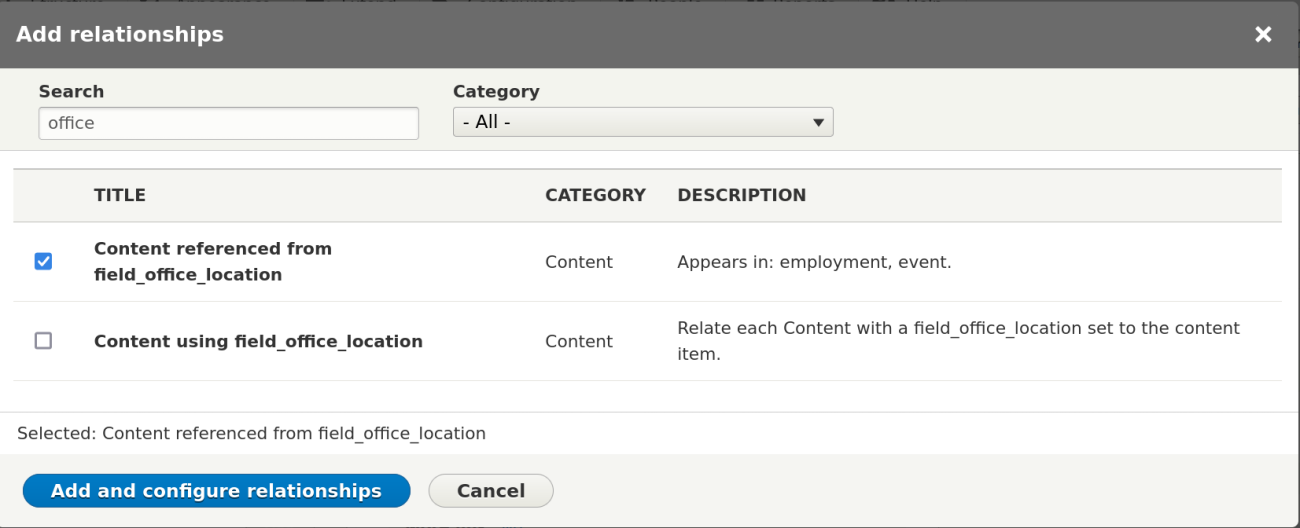The height and width of the screenshot is (528, 1300).
Task: Click the DESCRIPTION column header
Action: tap(741, 195)
